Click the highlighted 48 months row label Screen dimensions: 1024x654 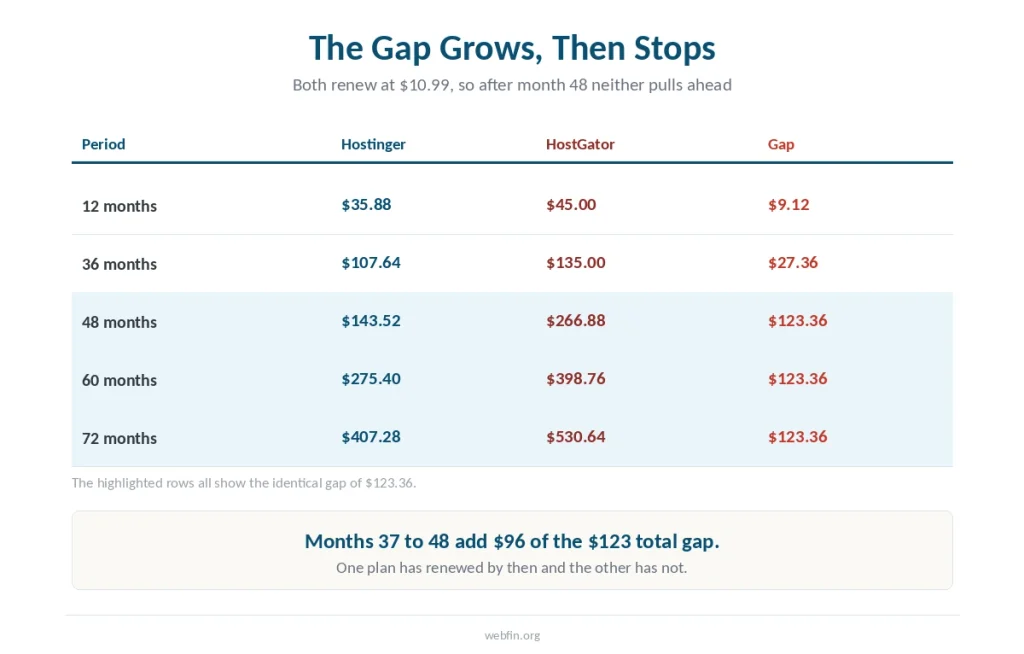point(120,323)
